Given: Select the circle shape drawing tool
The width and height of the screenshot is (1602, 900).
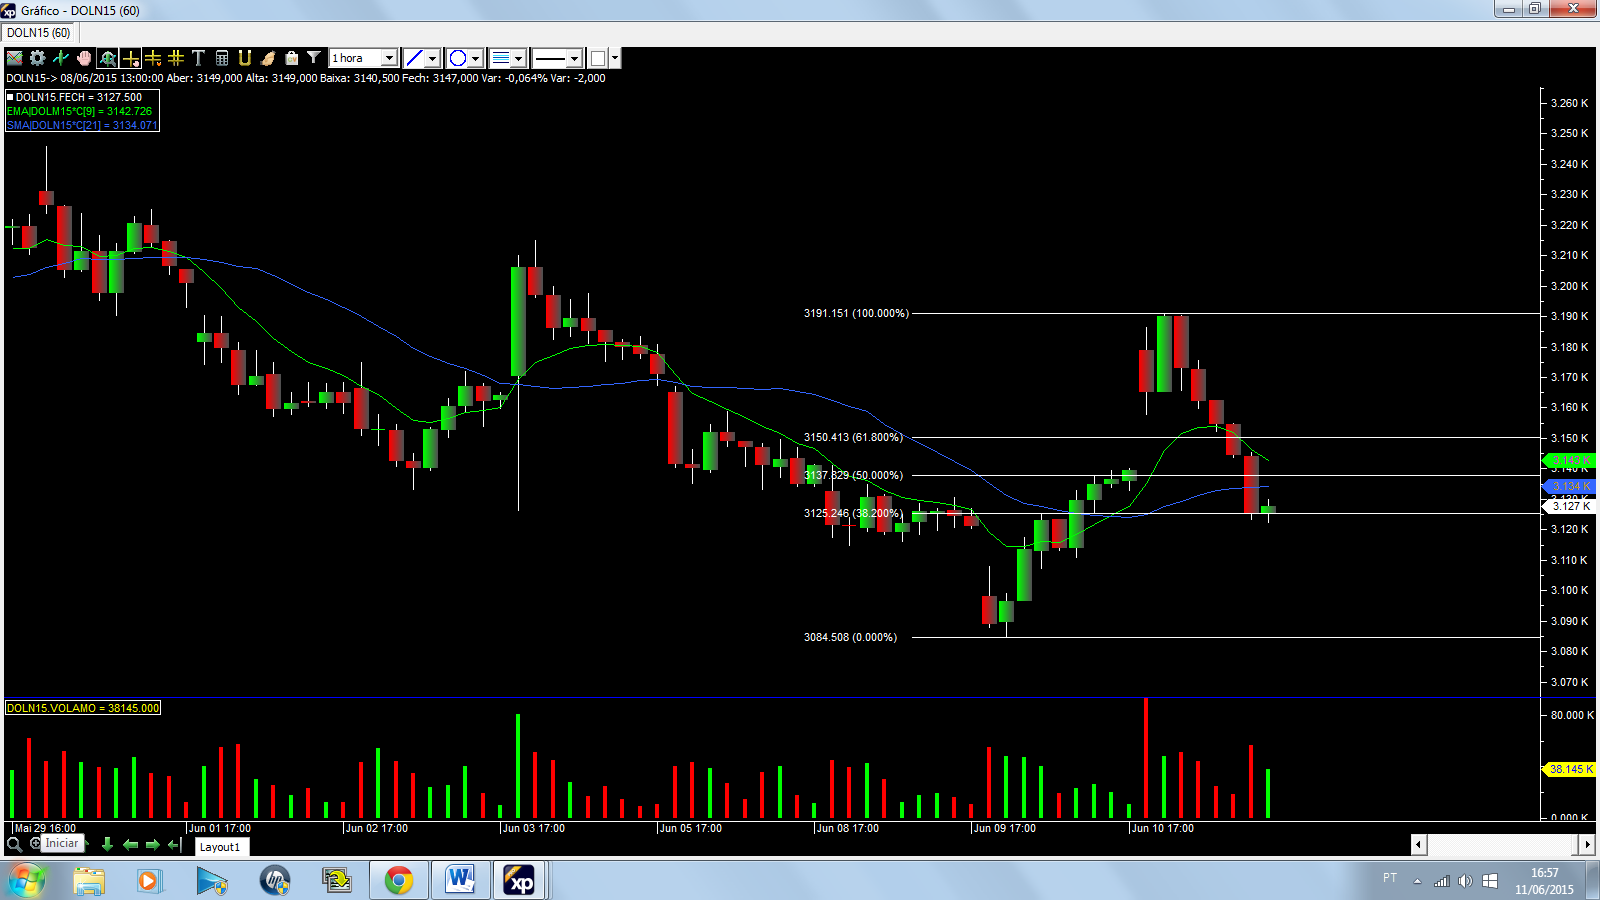Looking at the screenshot, I should pyautogui.click(x=458, y=58).
